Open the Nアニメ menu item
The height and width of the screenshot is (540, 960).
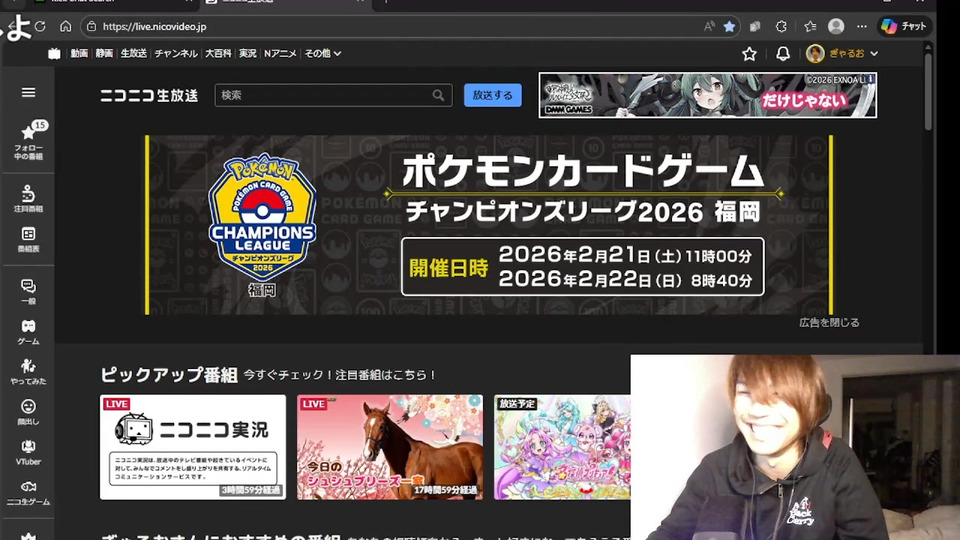280,53
